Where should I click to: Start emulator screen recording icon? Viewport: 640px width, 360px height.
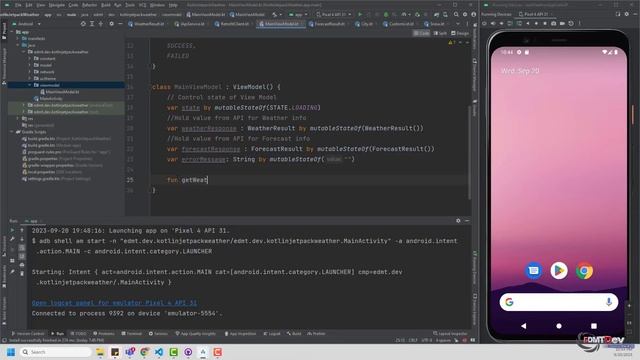(562, 24)
